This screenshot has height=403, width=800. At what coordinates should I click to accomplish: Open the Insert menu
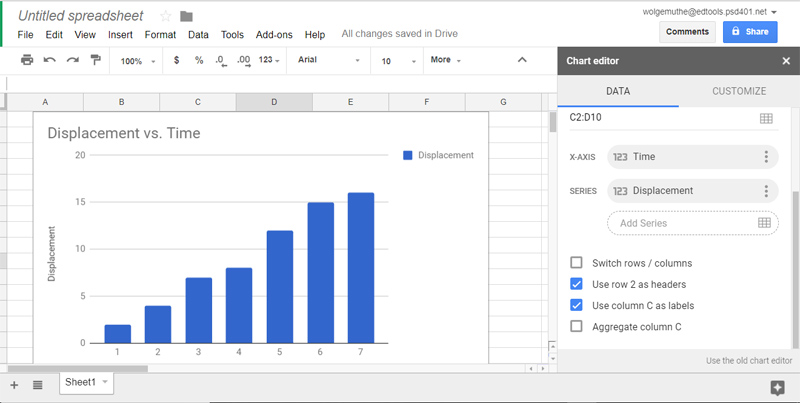point(120,34)
